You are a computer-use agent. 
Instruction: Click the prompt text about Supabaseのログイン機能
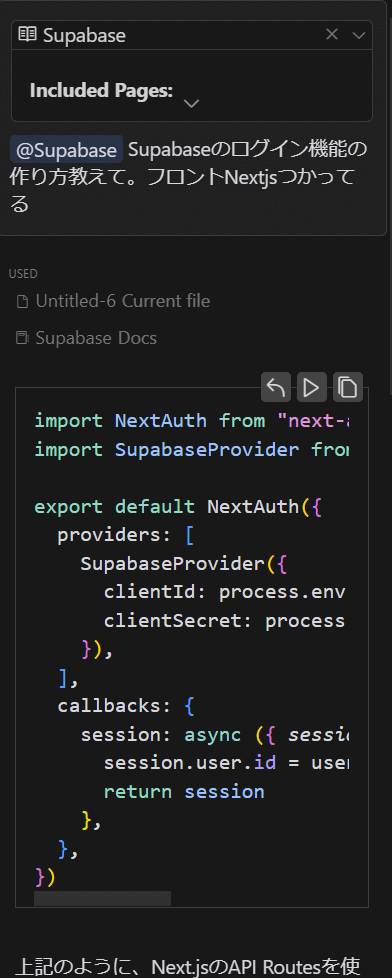[189, 177]
